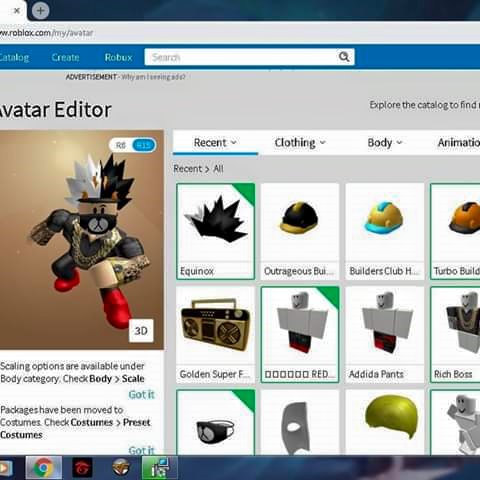Click the 'All' breadcrumb text
The image size is (480, 480).
tap(218, 169)
